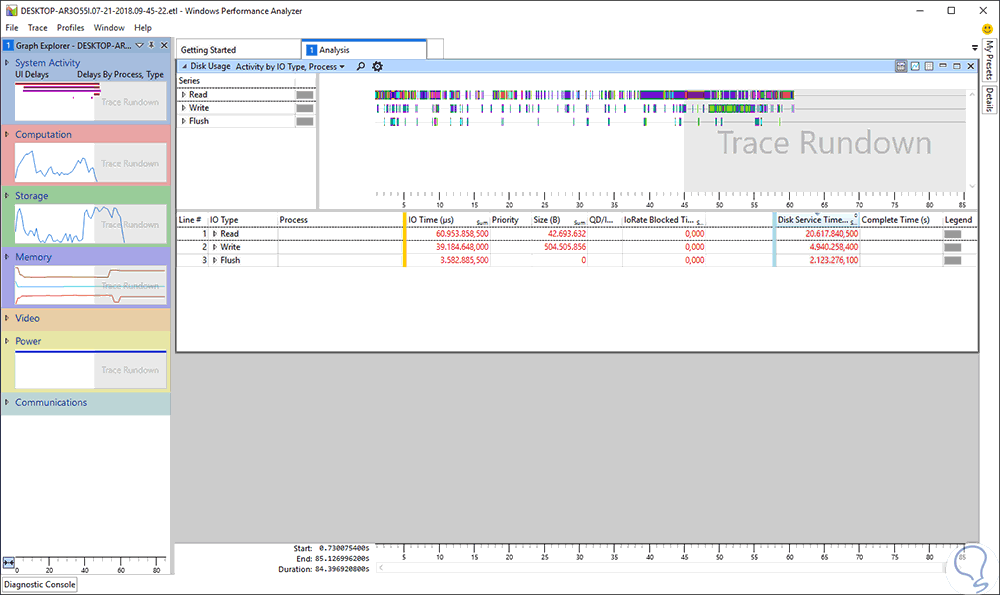Image resolution: width=1000 pixels, height=595 pixels.
Task: Click the Read Size value 42.693.632
Action: 567,233
